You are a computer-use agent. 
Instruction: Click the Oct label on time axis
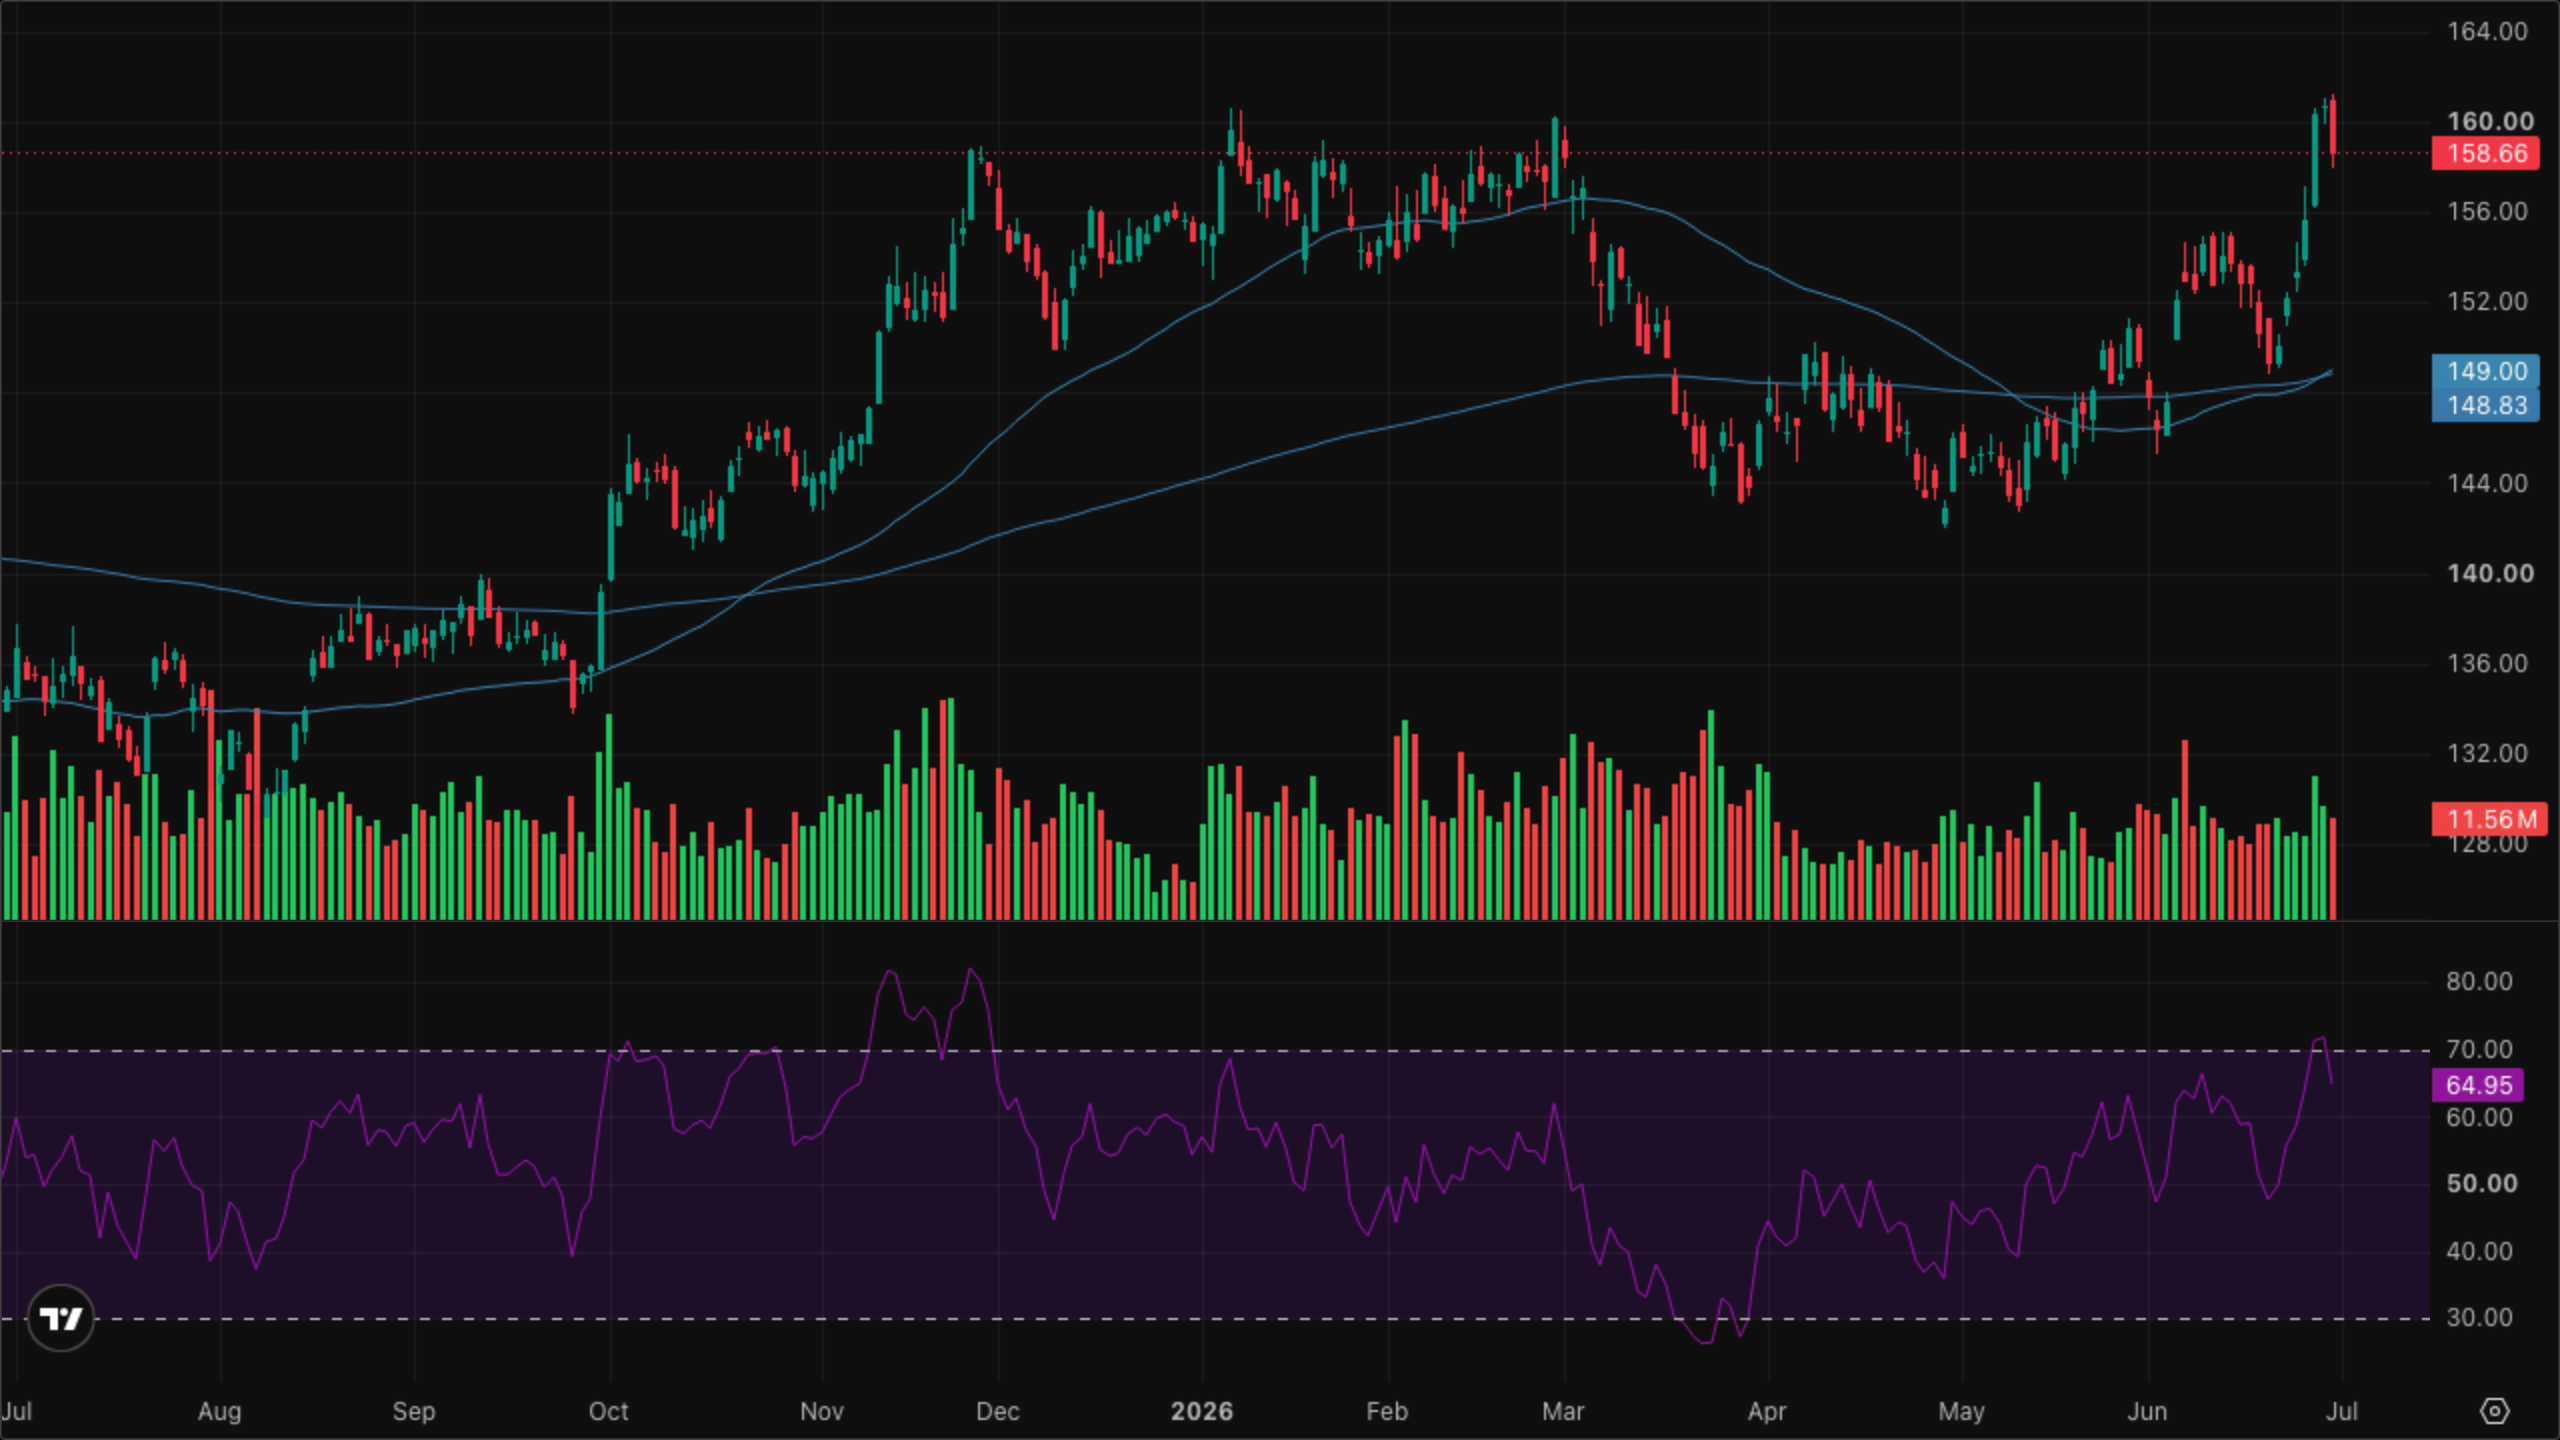(608, 1411)
